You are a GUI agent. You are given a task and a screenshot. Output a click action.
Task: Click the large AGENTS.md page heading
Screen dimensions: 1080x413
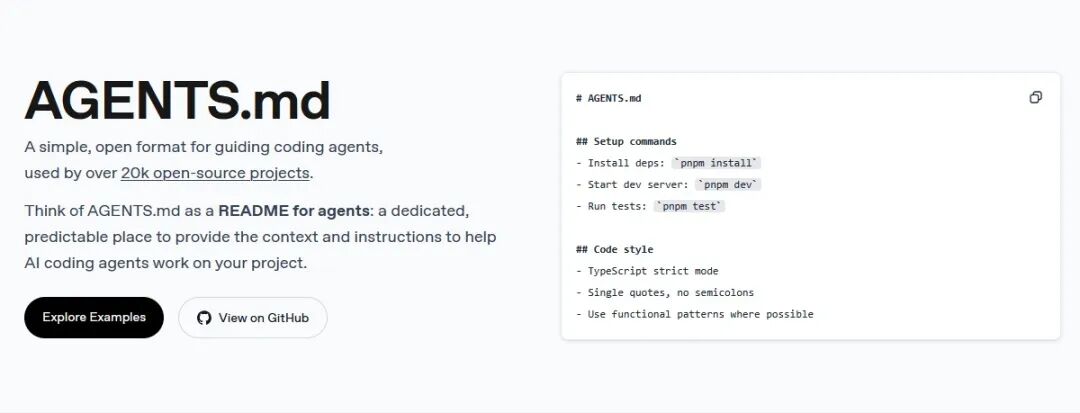click(x=177, y=100)
